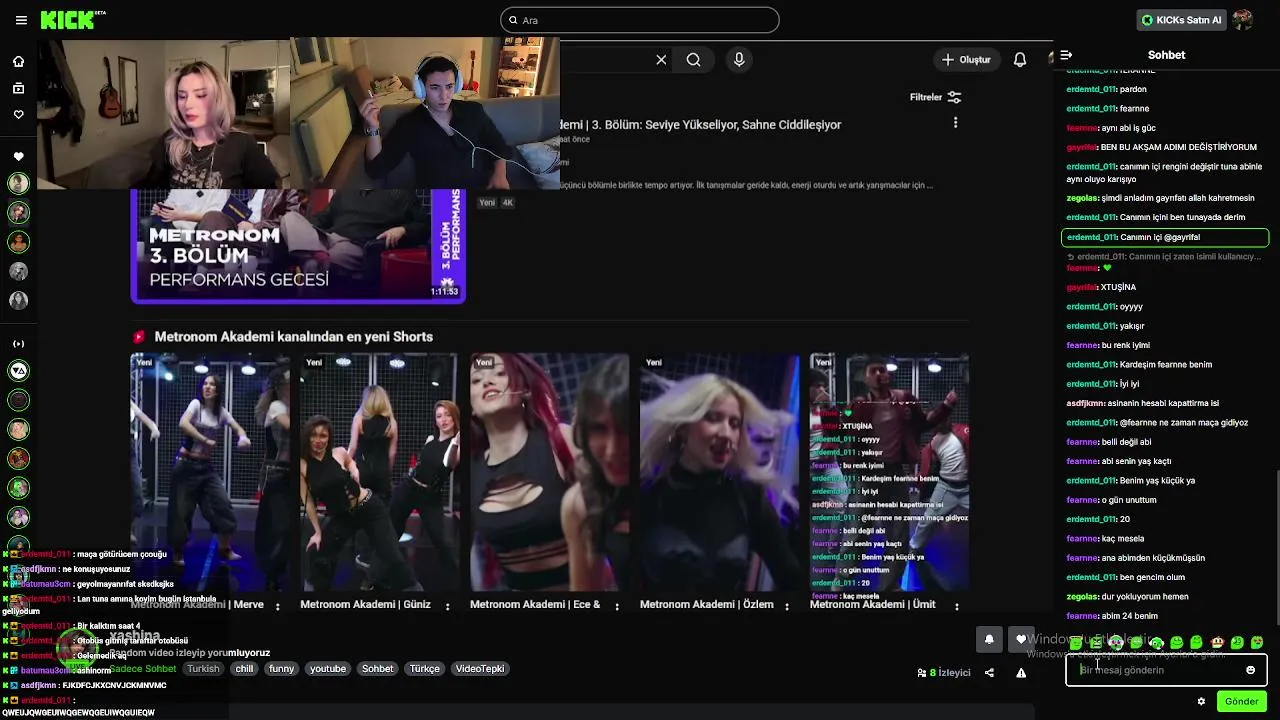The image size is (1280, 720).
Task: Select the VideoTepki tag
Action: coord(480,669)
